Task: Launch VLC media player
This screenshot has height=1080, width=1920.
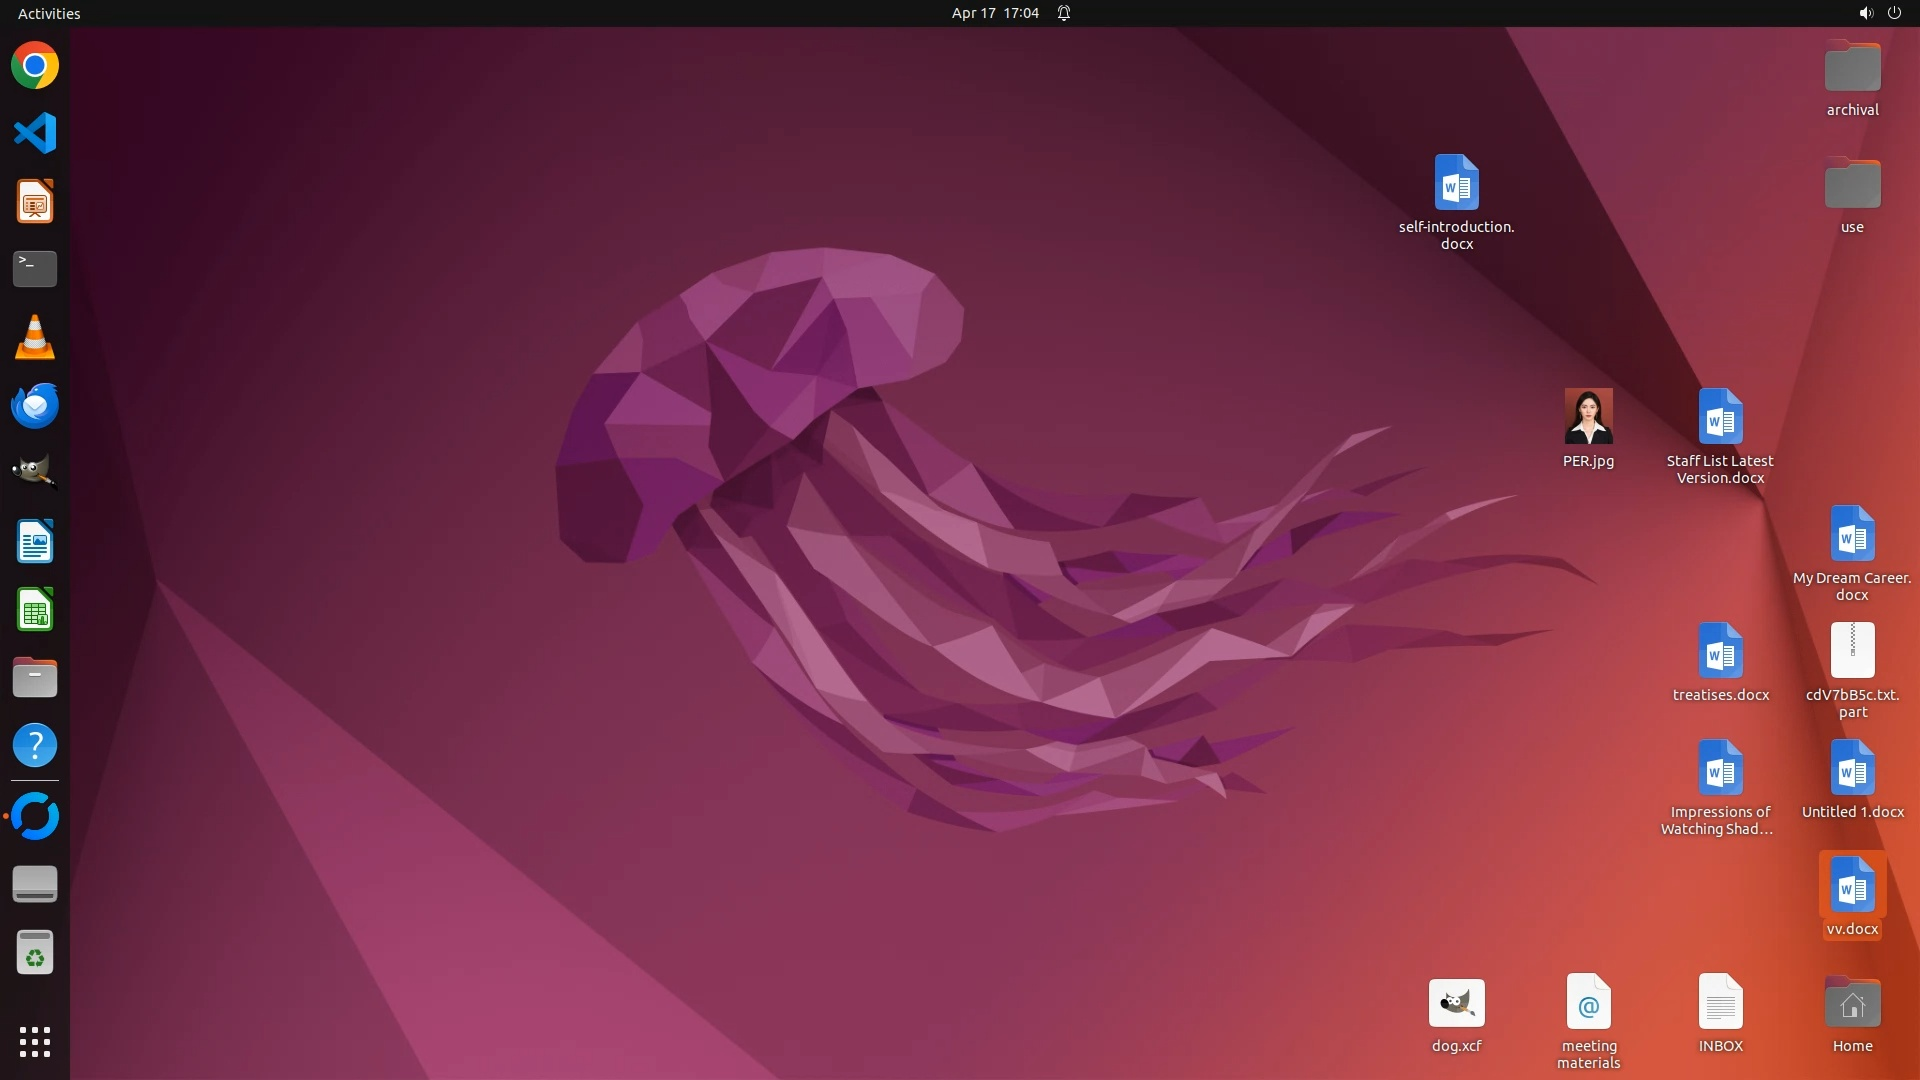Action: [x=35, y=337]
